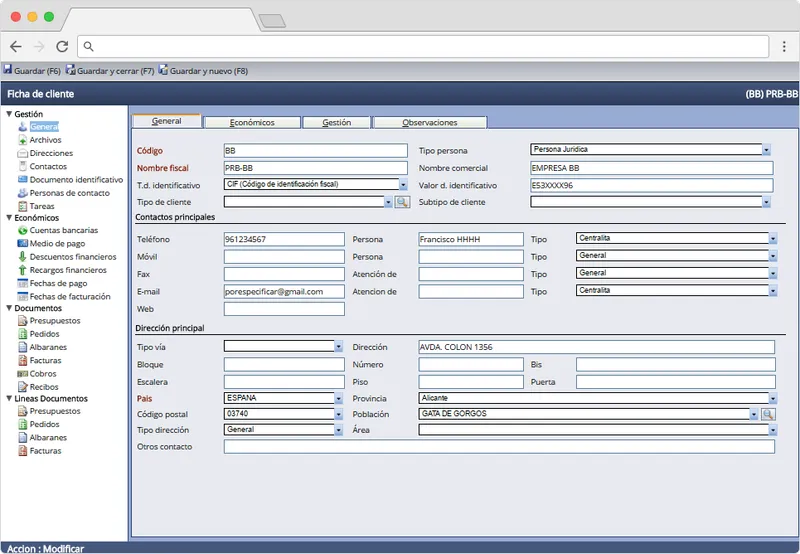Collapse the Lineas Documentos tree section
The width and height of the screenshot is (800, 554).
pos(9,398)
